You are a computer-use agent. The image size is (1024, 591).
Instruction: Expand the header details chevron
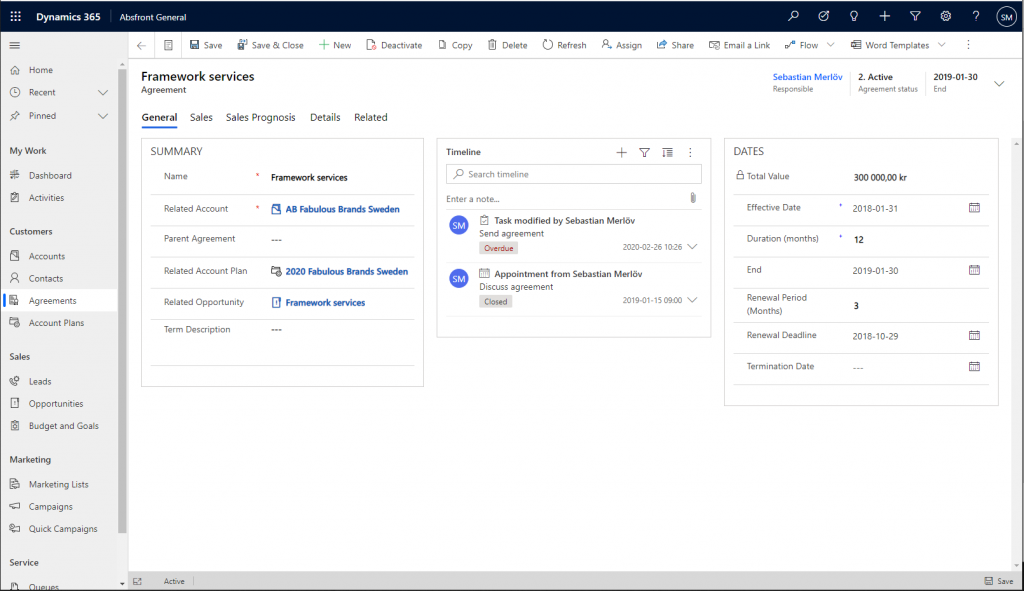[x=999, y=84]
